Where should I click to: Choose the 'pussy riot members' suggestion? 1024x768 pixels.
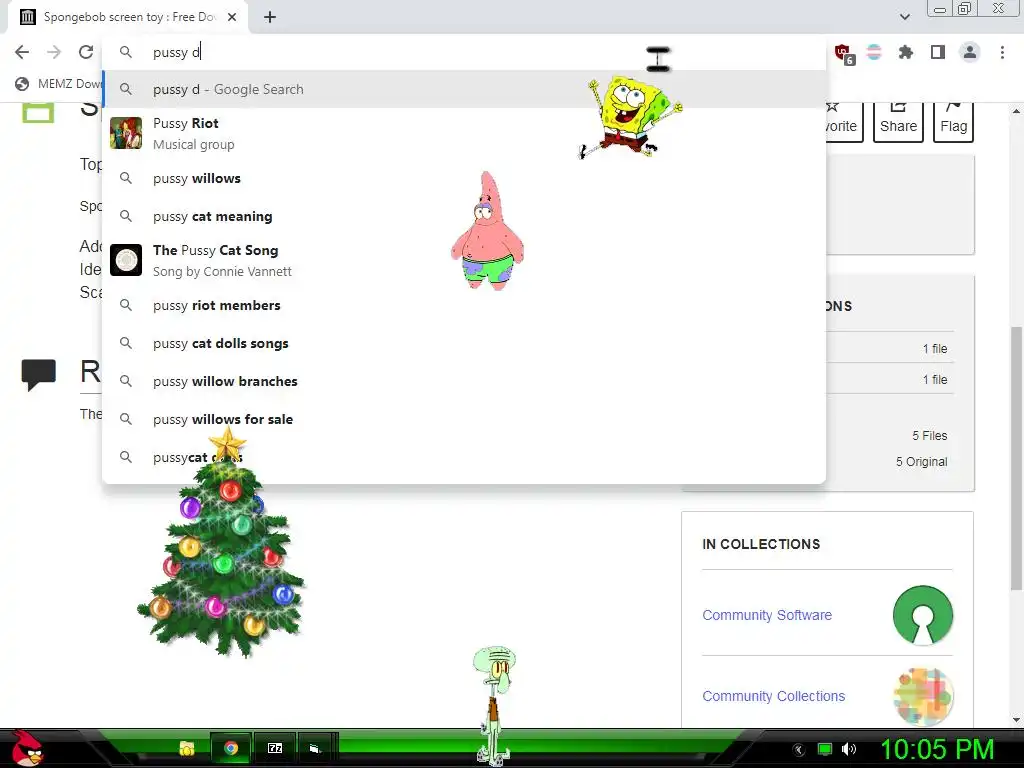(464, 305)
